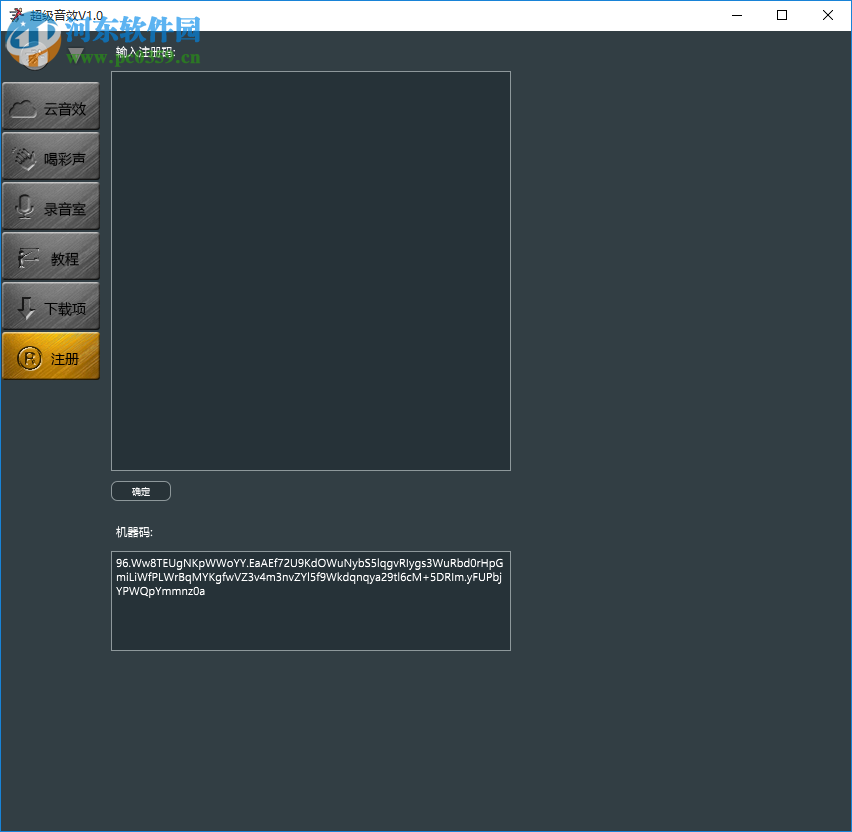
Task: Open the 喝彩声 applause tab
Action: pos(51,157)
